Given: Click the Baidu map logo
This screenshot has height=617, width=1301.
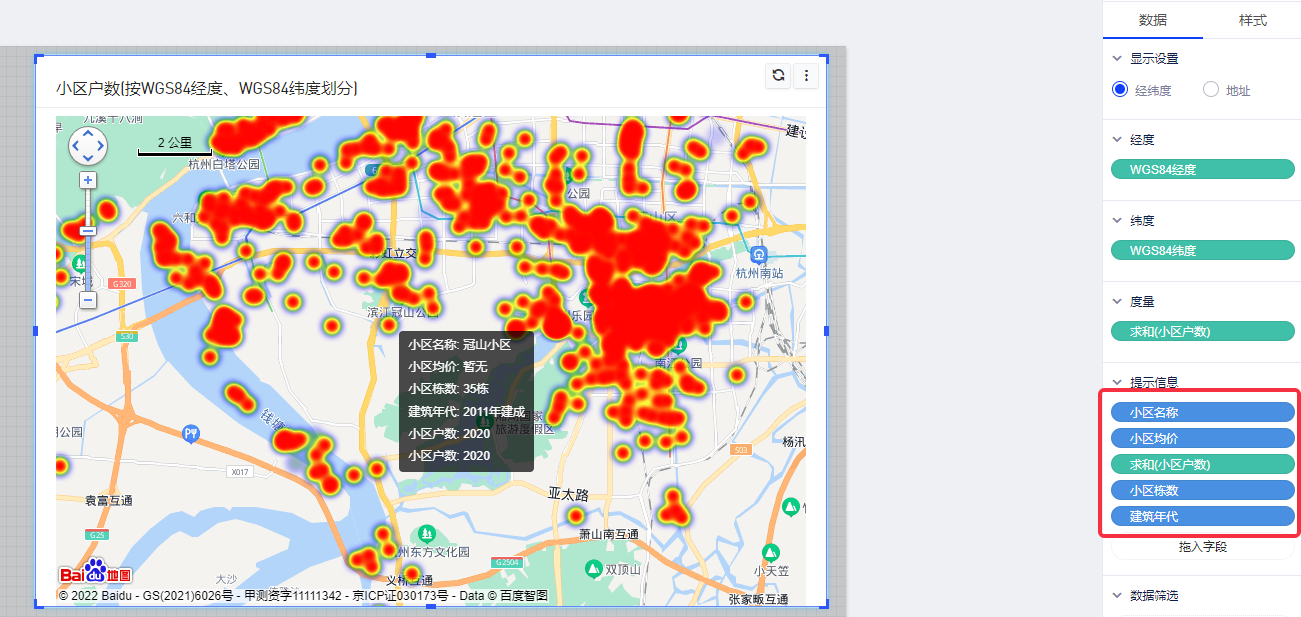Looking at the screenshot, I should pos(95,574).
